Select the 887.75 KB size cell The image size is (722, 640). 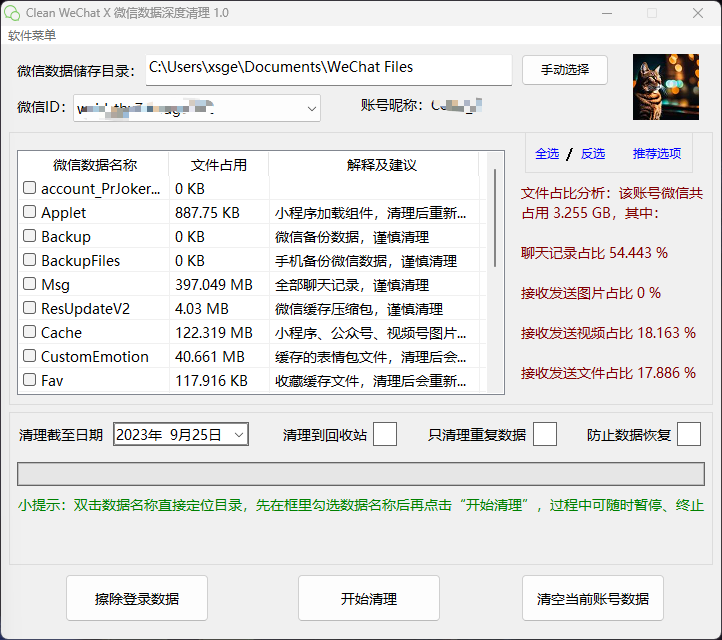[207, 213]
